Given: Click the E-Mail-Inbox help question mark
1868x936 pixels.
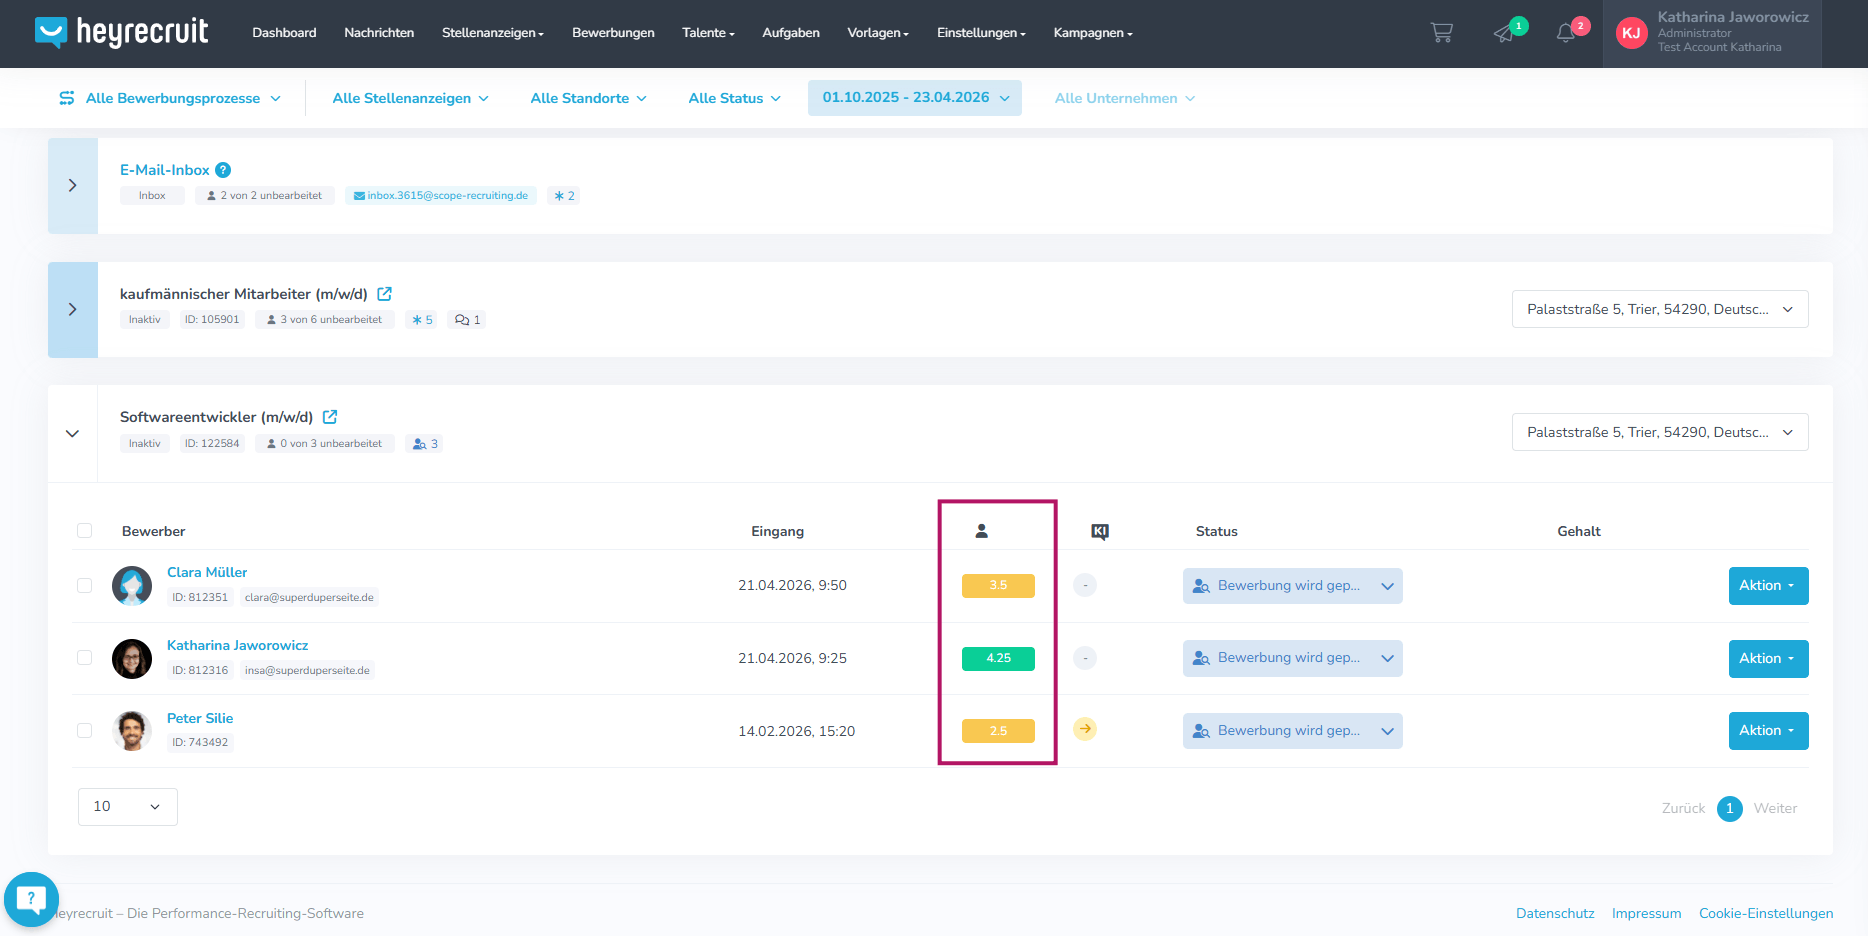Looking at the screenshot, I should point(223,170).
